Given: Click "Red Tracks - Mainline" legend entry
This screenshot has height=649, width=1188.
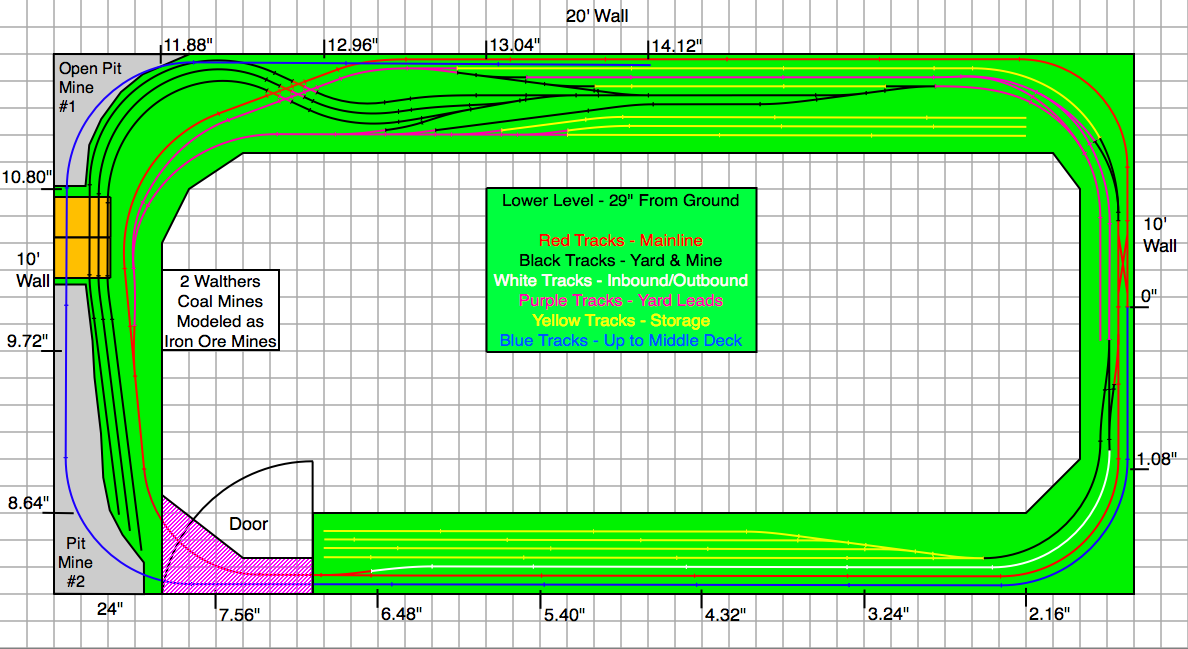Looking at the screenshot, I should [620, 240].
